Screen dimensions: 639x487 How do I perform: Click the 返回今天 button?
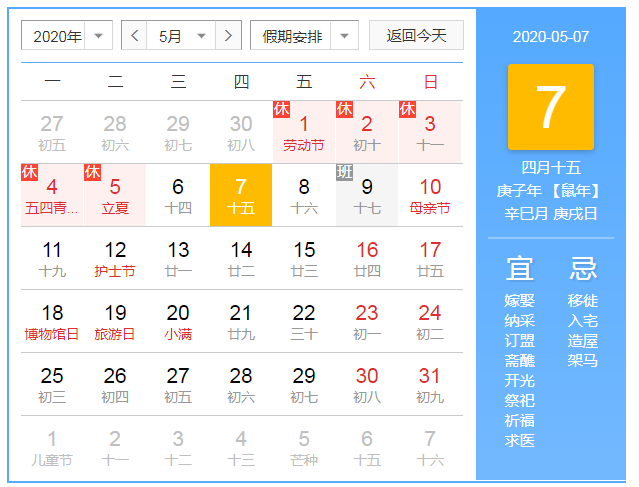coord(416,35)
